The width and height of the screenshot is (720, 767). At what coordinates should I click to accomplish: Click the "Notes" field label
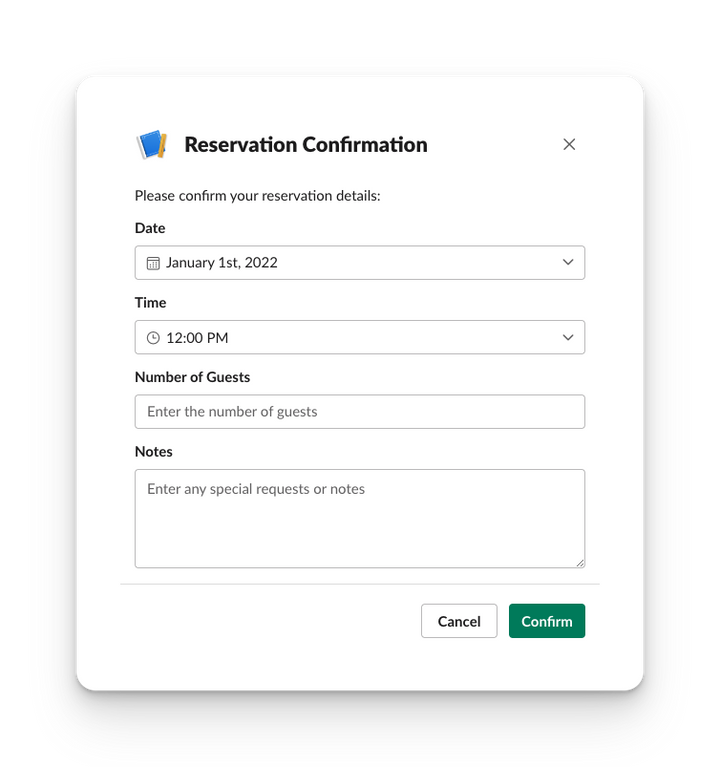pyautogui.click(x=154, y=452)
